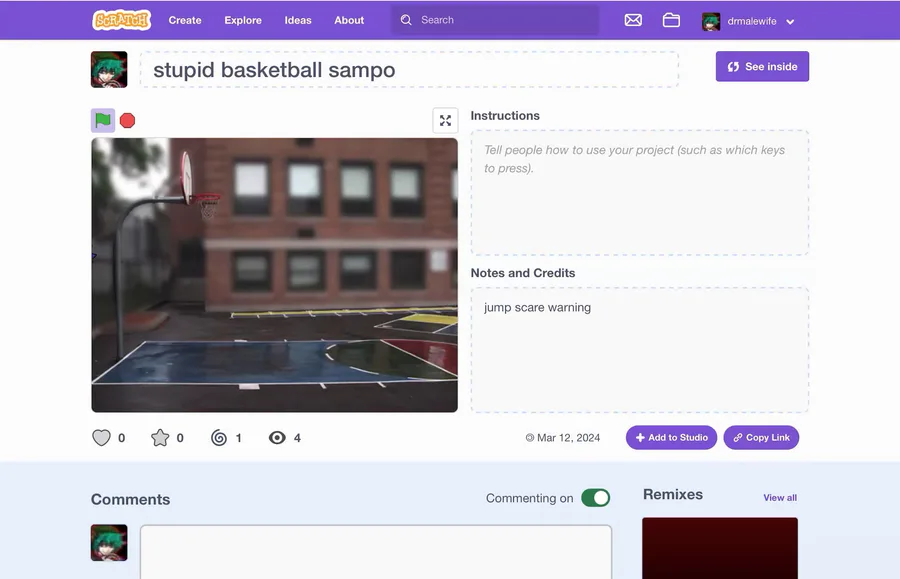Screen dimensions: 900x579
Task: Copy the project link
Action: 761,437
